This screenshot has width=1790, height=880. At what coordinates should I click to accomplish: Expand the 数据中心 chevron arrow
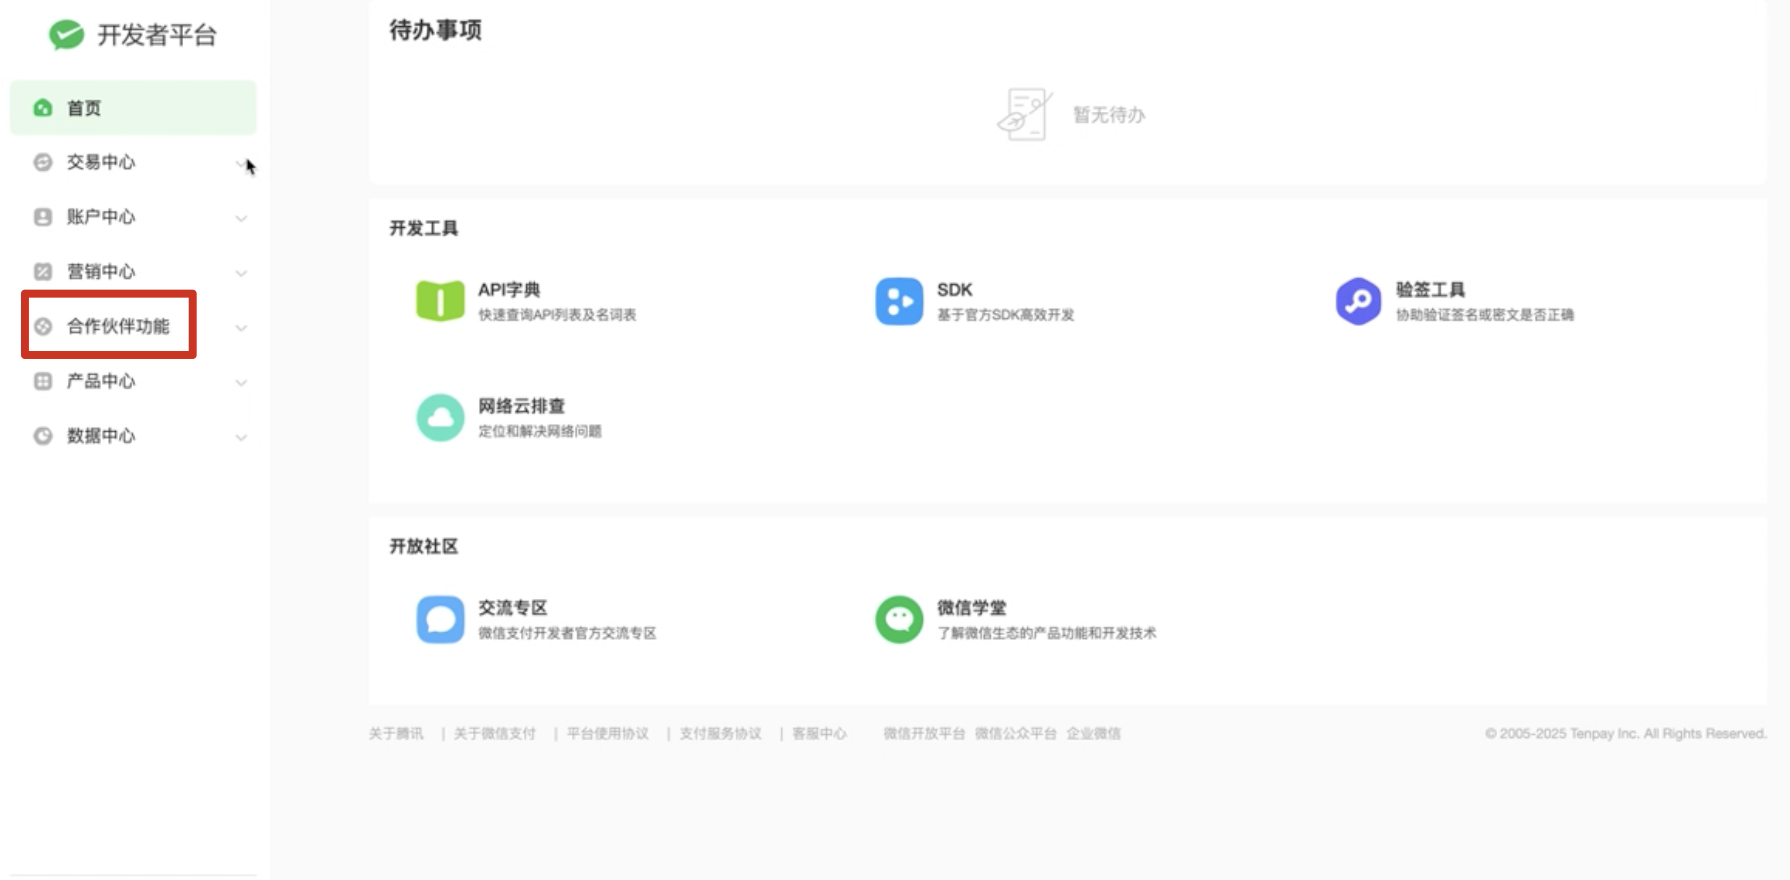[241, 437]
